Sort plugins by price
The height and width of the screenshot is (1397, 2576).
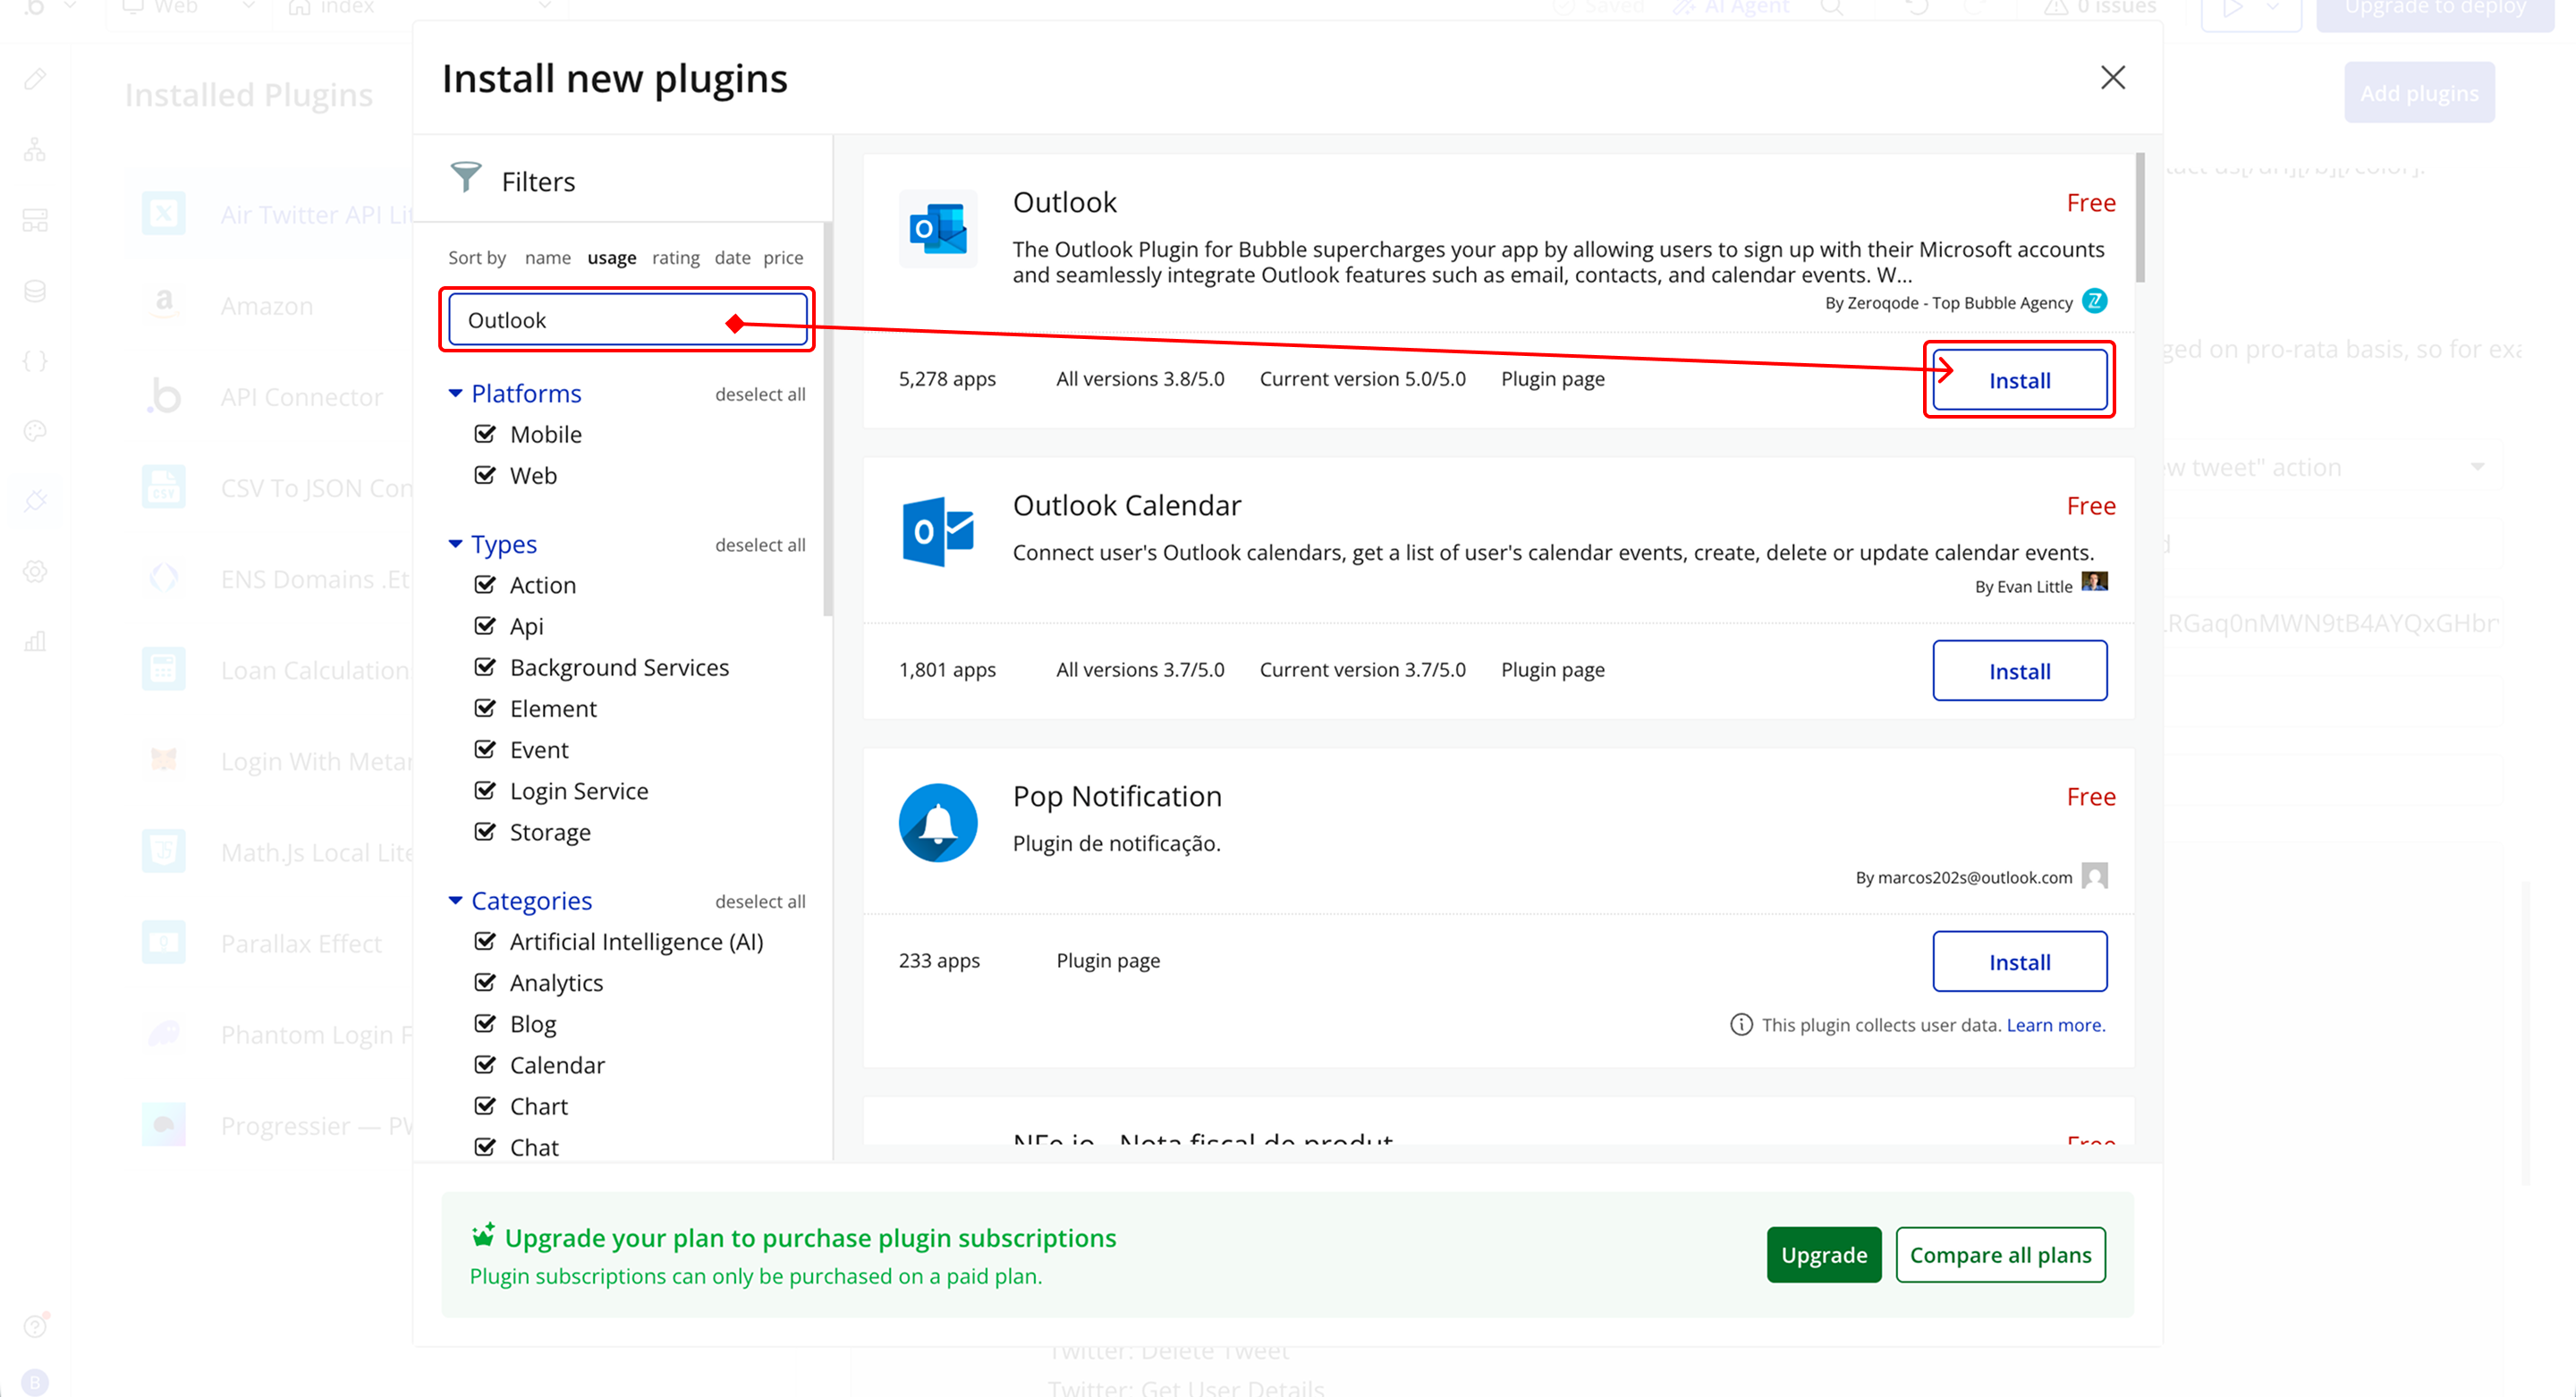783,258
